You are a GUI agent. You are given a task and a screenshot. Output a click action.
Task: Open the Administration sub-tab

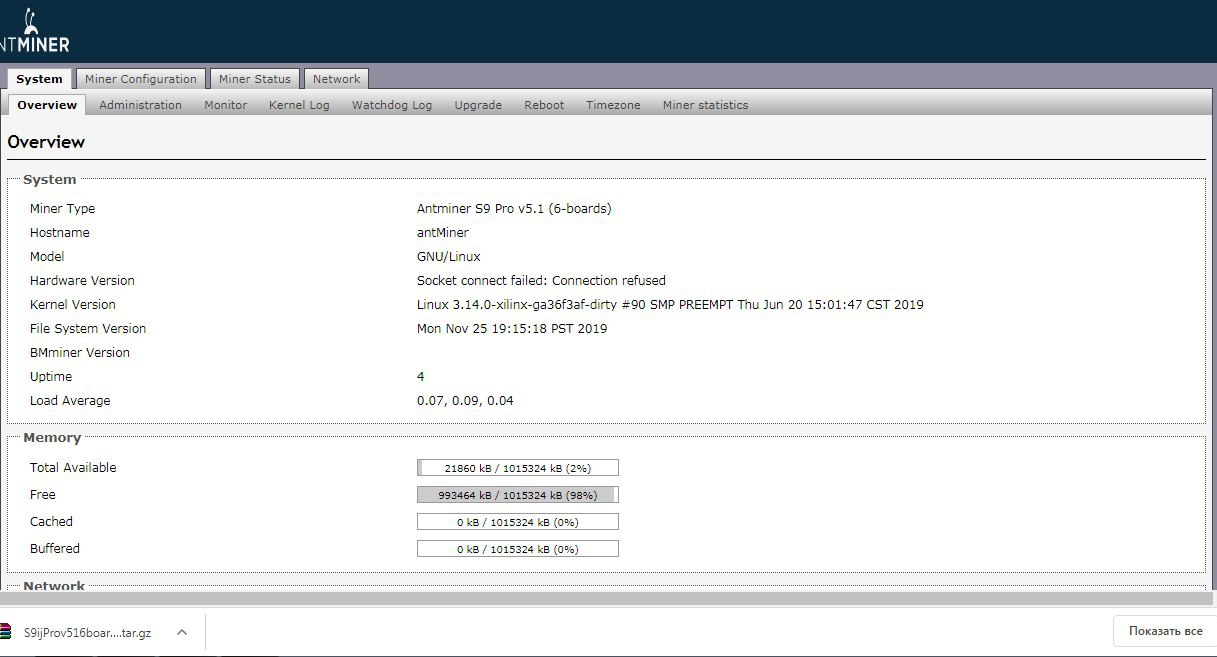click(x=140, y=105)
